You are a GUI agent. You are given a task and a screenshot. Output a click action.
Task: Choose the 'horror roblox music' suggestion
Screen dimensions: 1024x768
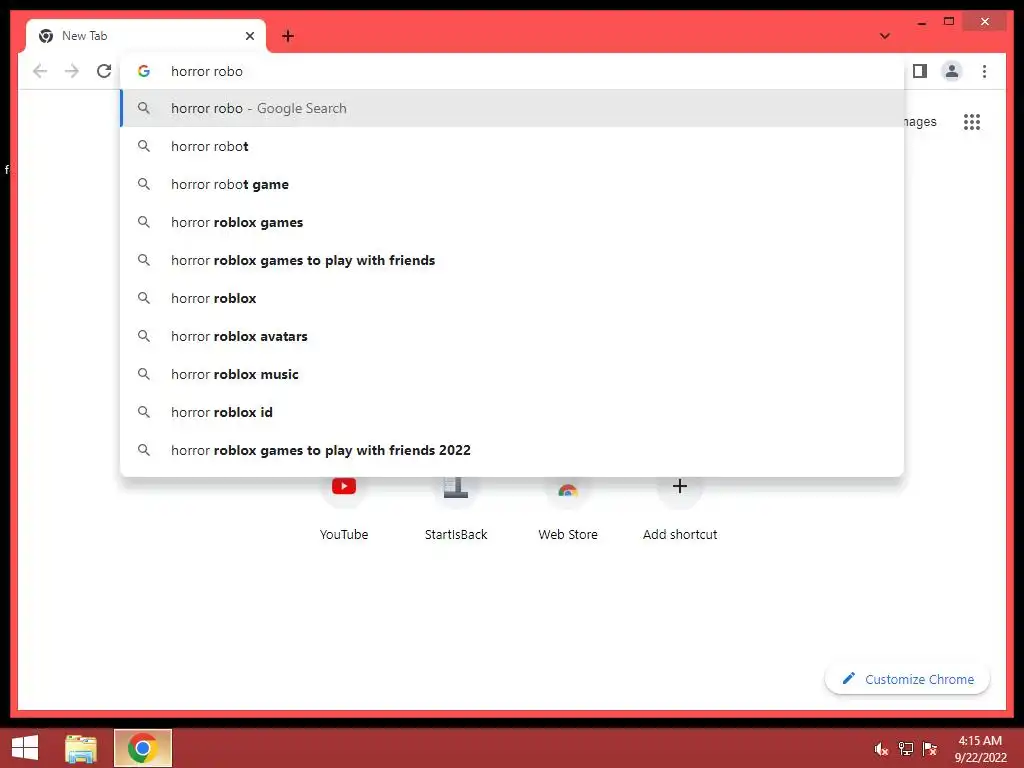tap(512, 374)
